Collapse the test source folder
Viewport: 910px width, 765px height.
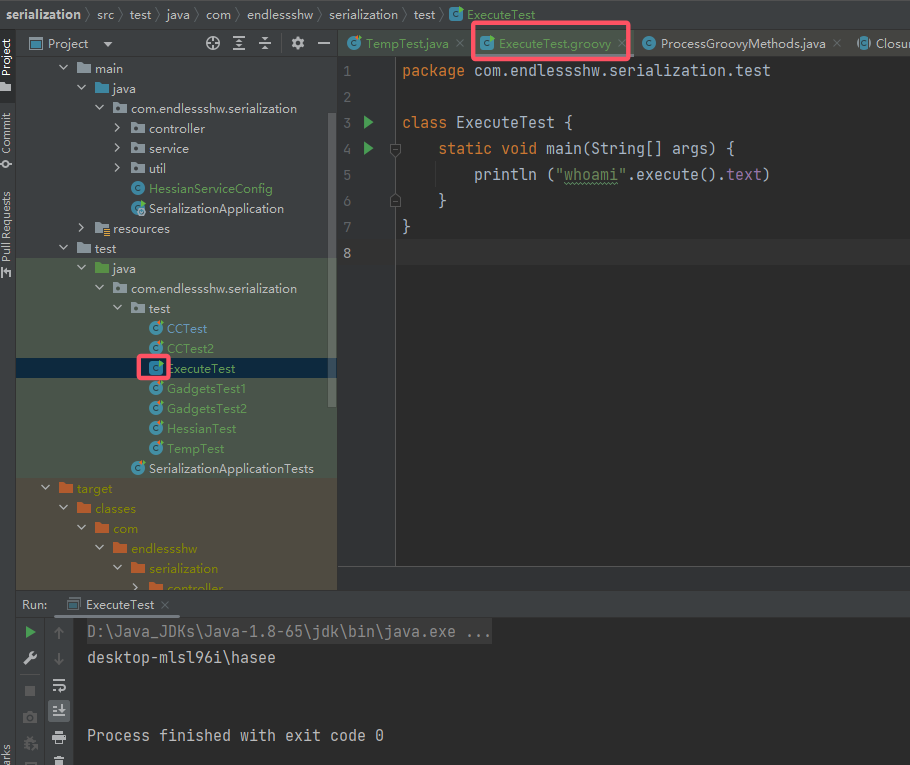tap(63, 248)
